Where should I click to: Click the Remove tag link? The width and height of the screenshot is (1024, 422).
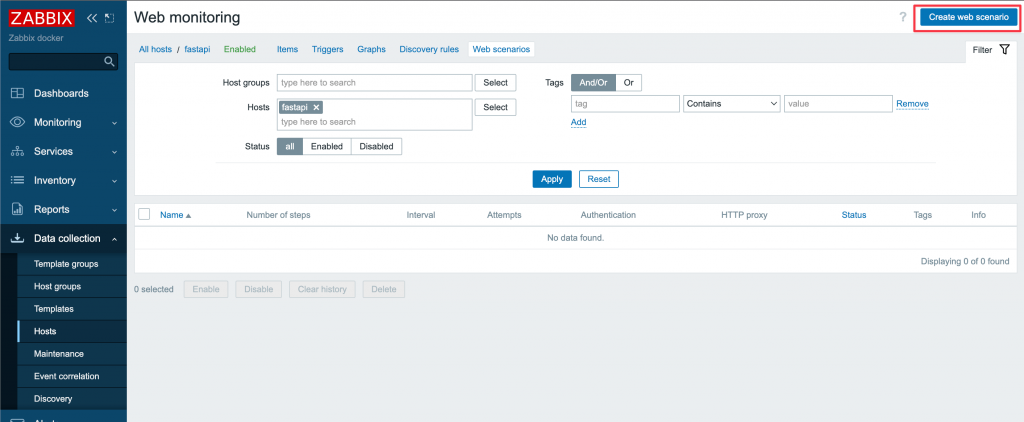click(912, 104)
